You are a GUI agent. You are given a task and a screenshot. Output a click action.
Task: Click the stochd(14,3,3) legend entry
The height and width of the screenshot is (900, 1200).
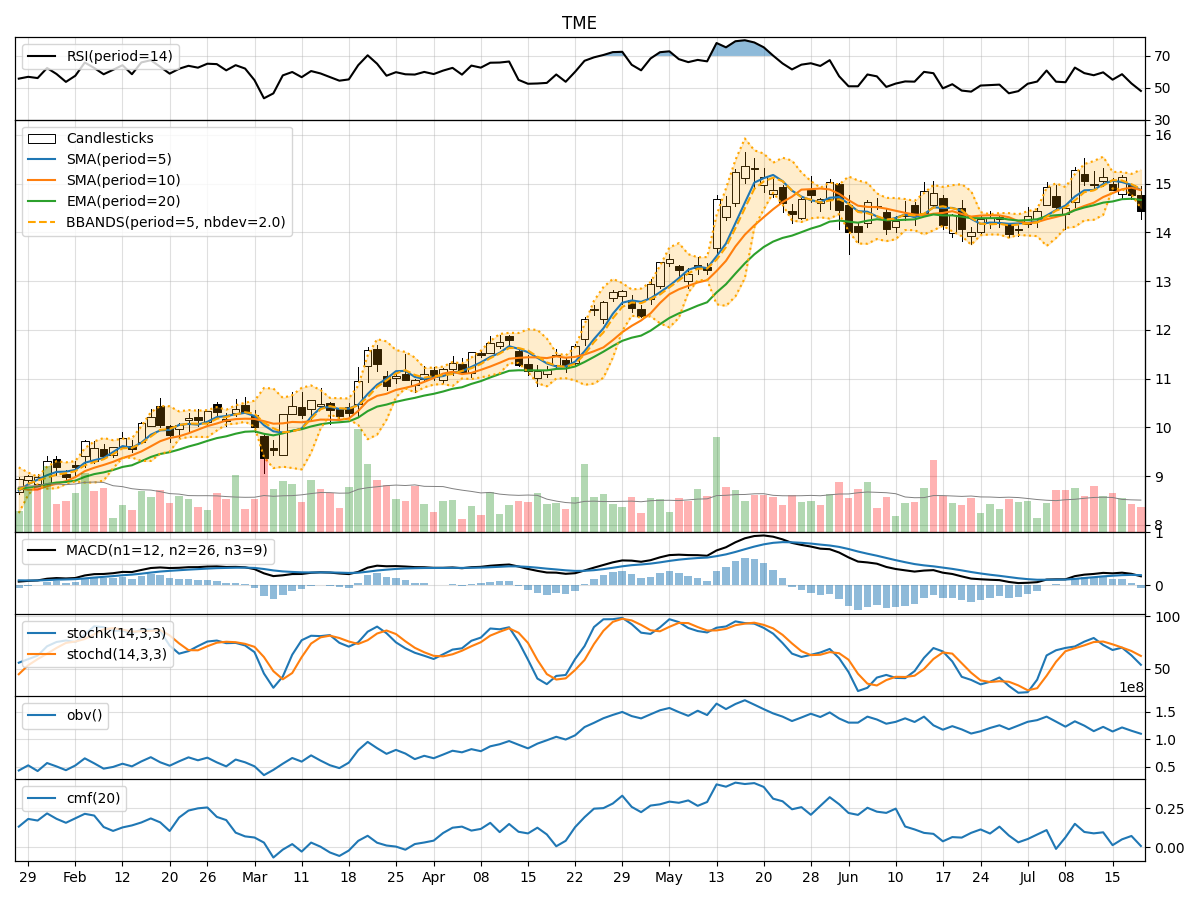116,652
